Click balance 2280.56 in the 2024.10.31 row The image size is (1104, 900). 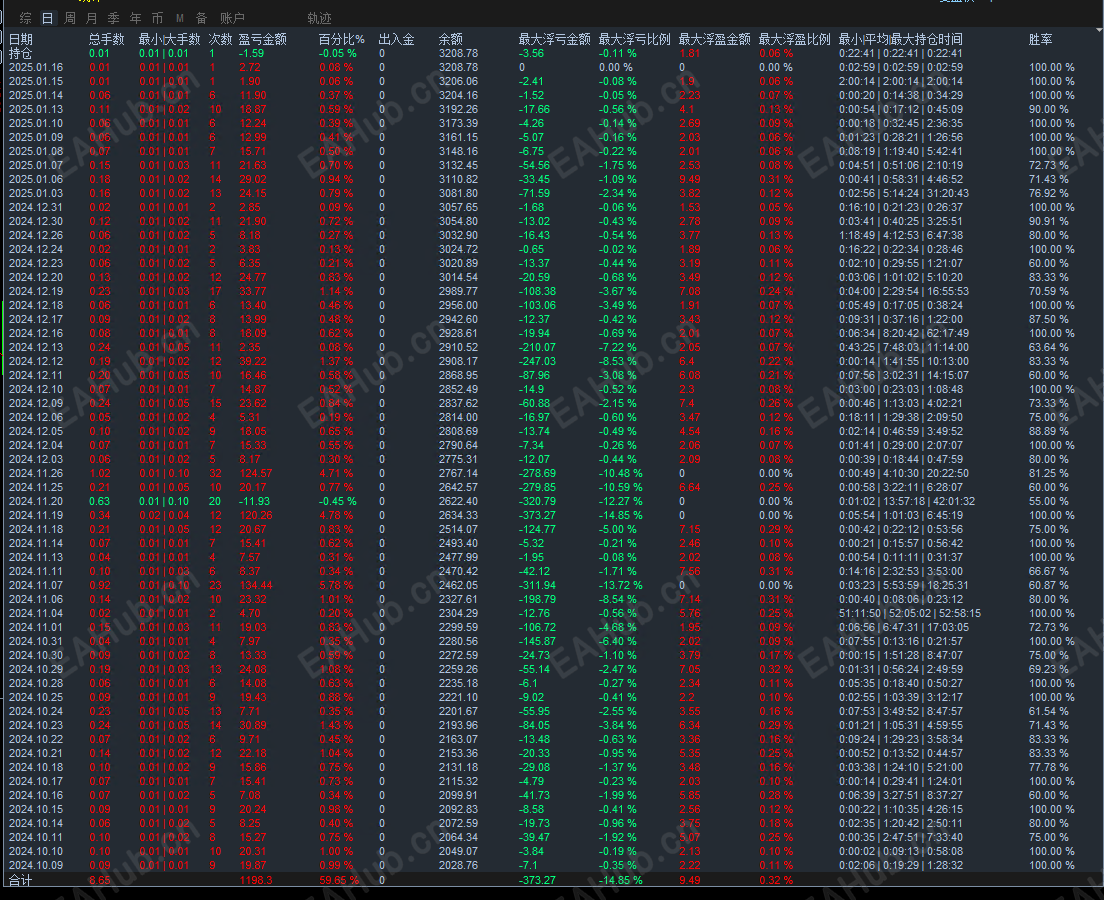[458, 642]
